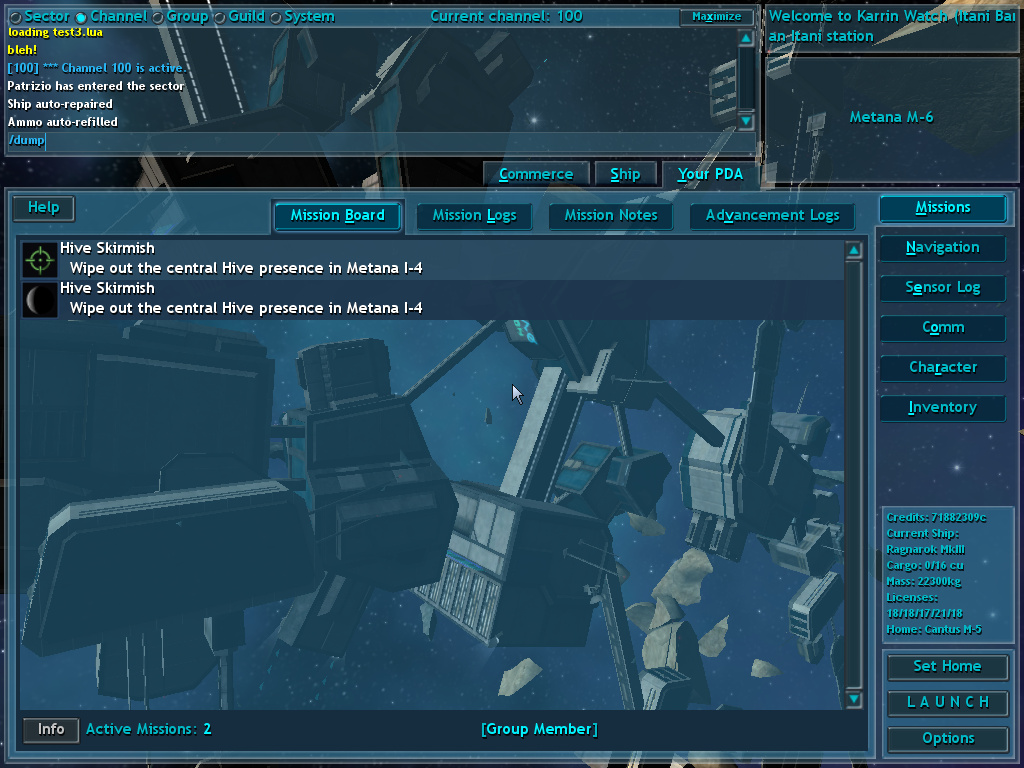The height and width of the screenshot is (768, 1024).
Task: Enable the System chat radio button
Action: coord(276,17)
